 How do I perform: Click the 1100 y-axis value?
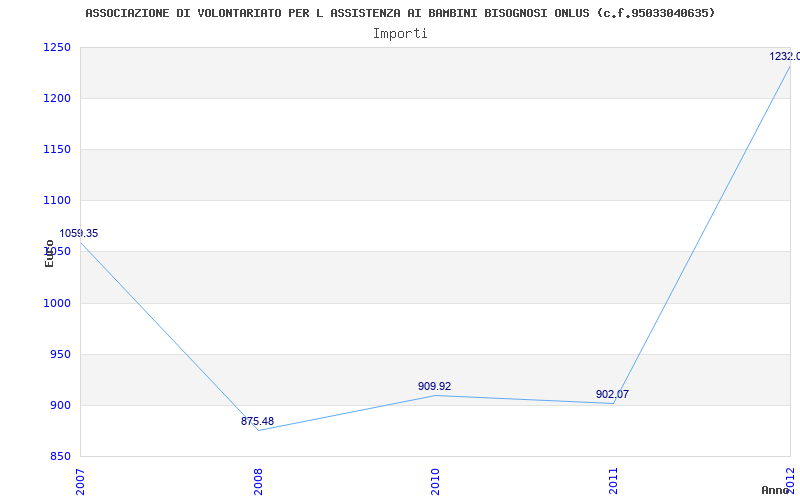click(x=56, y=201)
